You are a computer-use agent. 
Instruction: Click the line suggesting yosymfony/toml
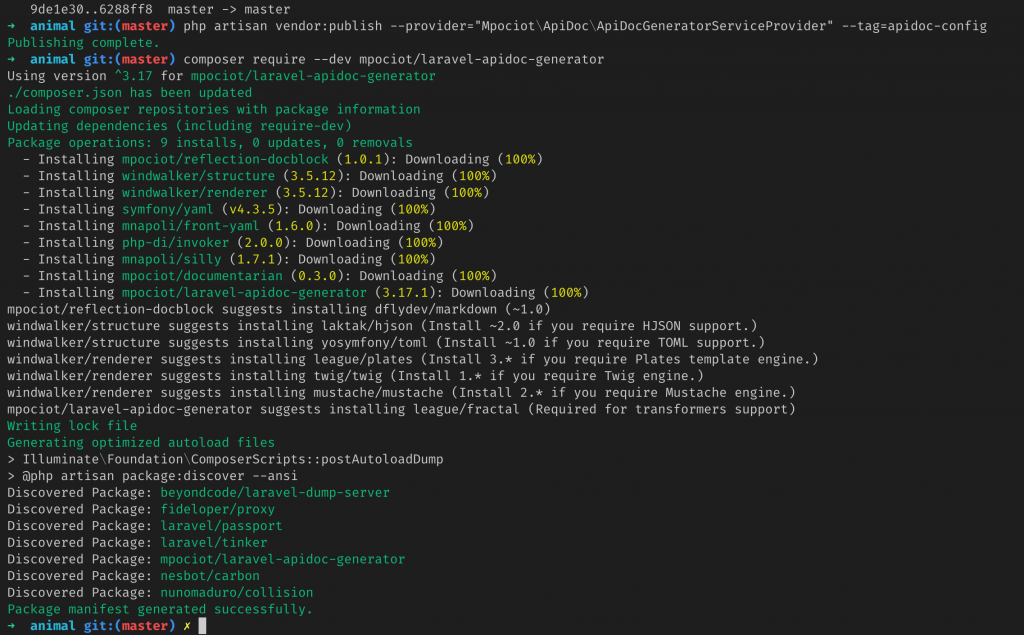pos(386,342)
